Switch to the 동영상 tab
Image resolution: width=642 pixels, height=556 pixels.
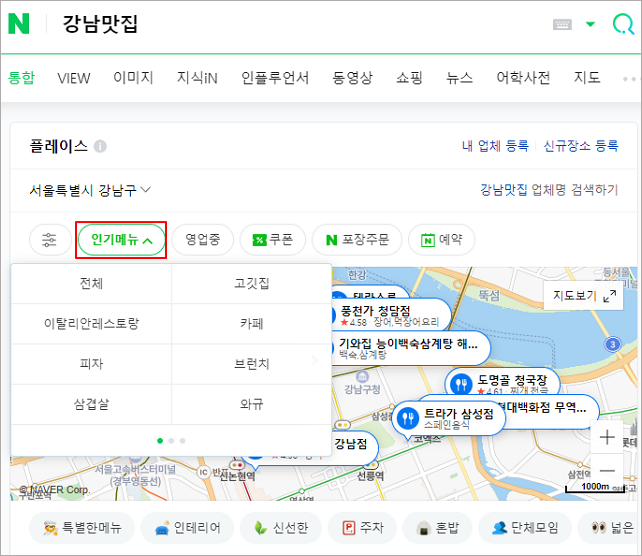point(352,77)
